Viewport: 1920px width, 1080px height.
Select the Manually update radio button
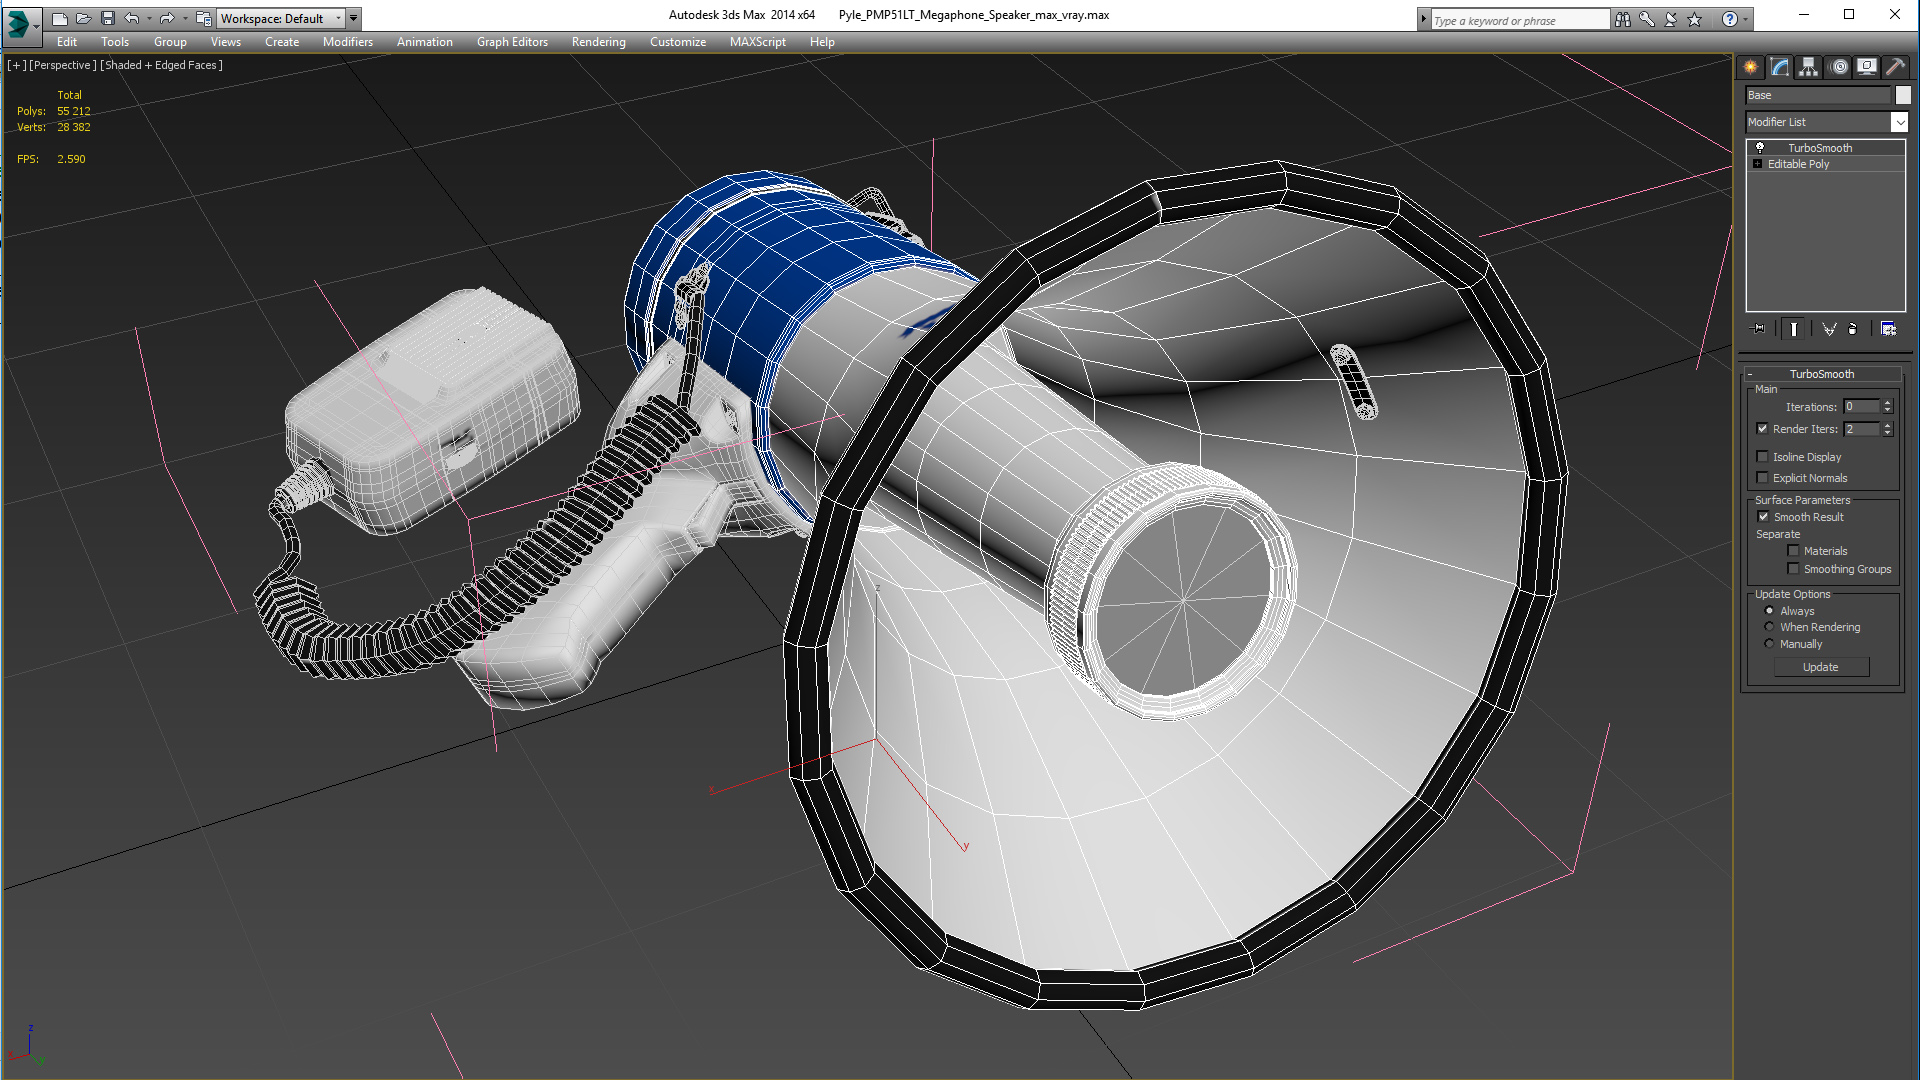coord(1769,644)
